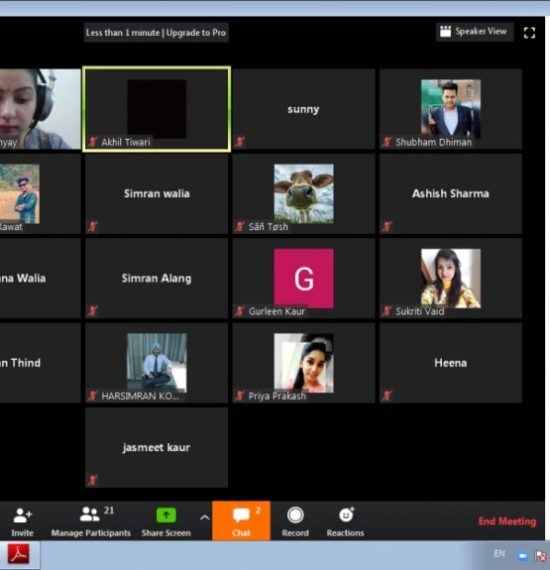Click muted mic icon on HARSIMRAN KO...
Screen dimensions: 550x570
93,396
